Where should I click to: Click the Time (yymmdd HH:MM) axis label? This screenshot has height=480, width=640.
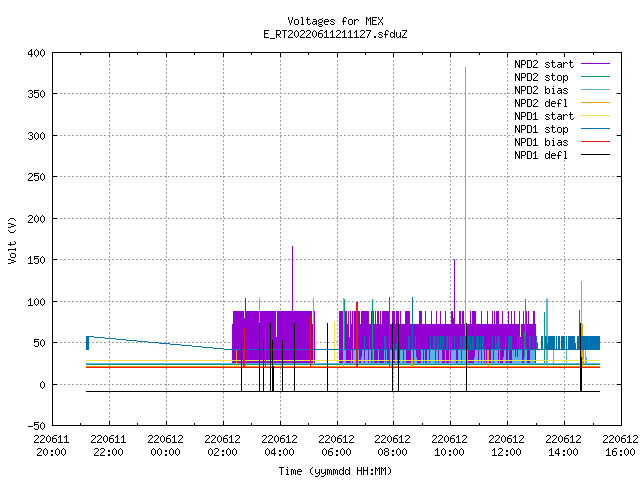(335, 471)
